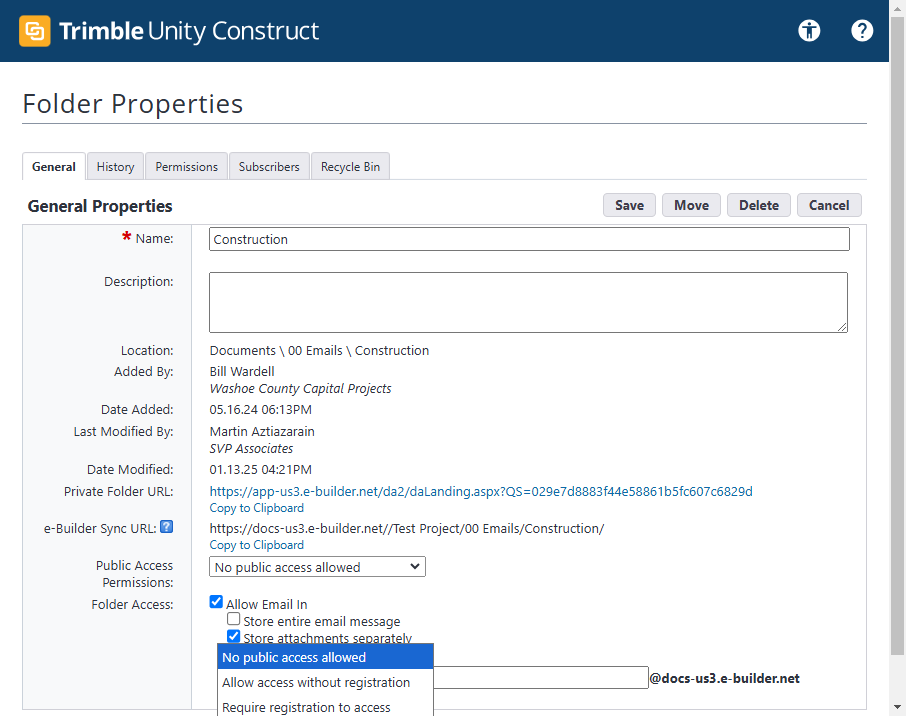Image resolution: width=906 pixels, height=716 pixels.
Task: Switch to the General tab
Action: (x=54, y=166)
